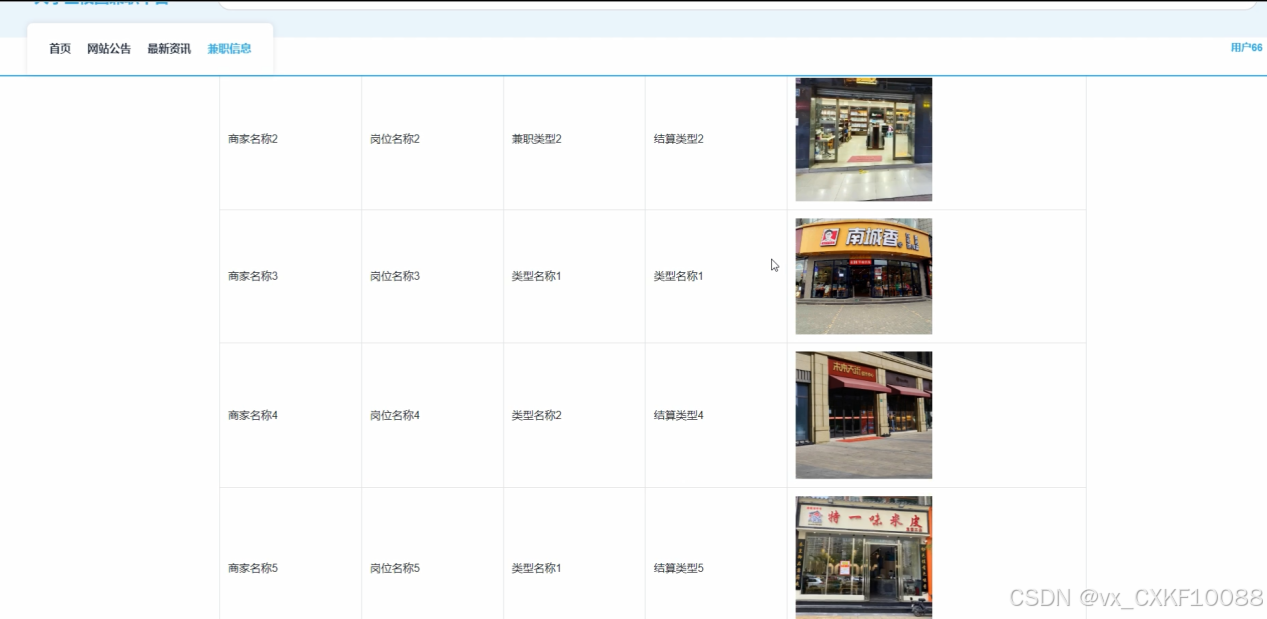Click the 岗位名称3 cell
Image resolution: width=1267 pixels, height=619 pixels.
click(x=395, y=276)
